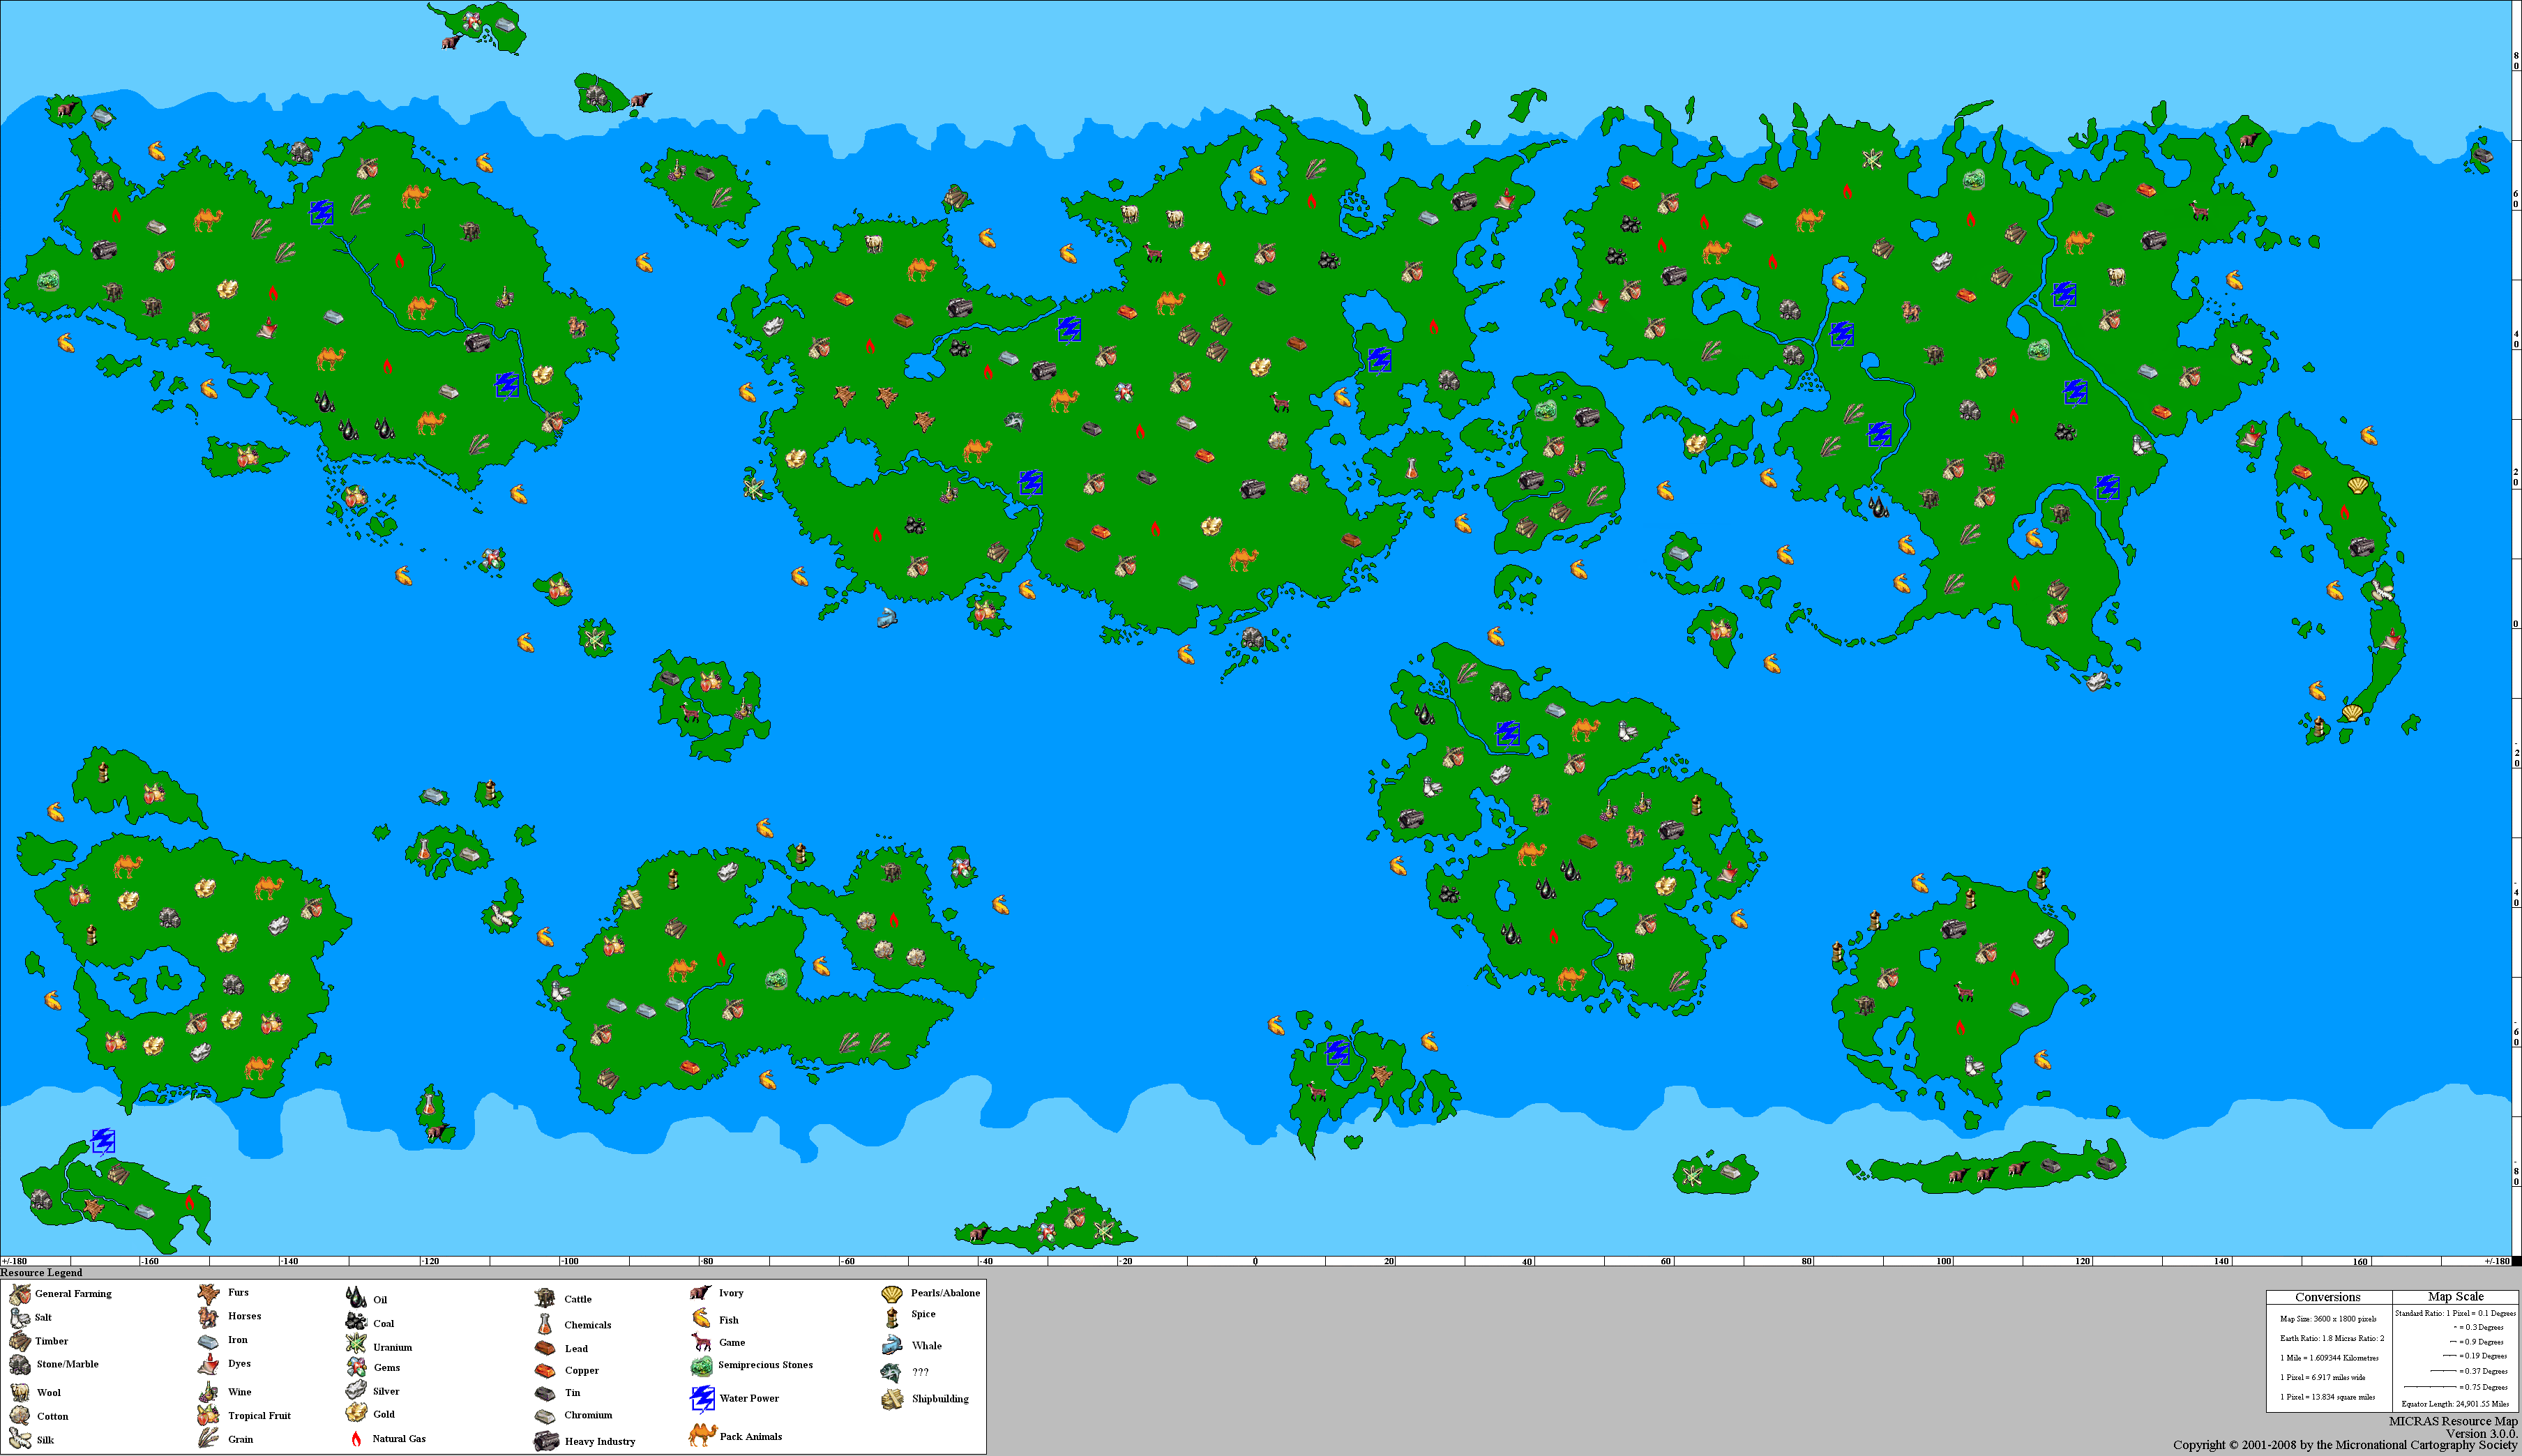Click the Fish legend icon

click(x=701, y=1319)
